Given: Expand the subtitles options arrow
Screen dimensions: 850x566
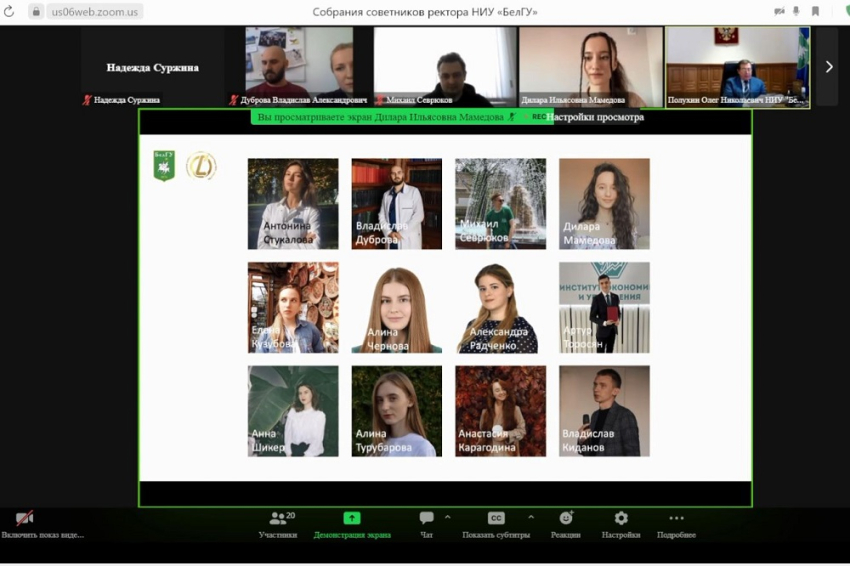Looking at the screenshot, I should 530,517.
